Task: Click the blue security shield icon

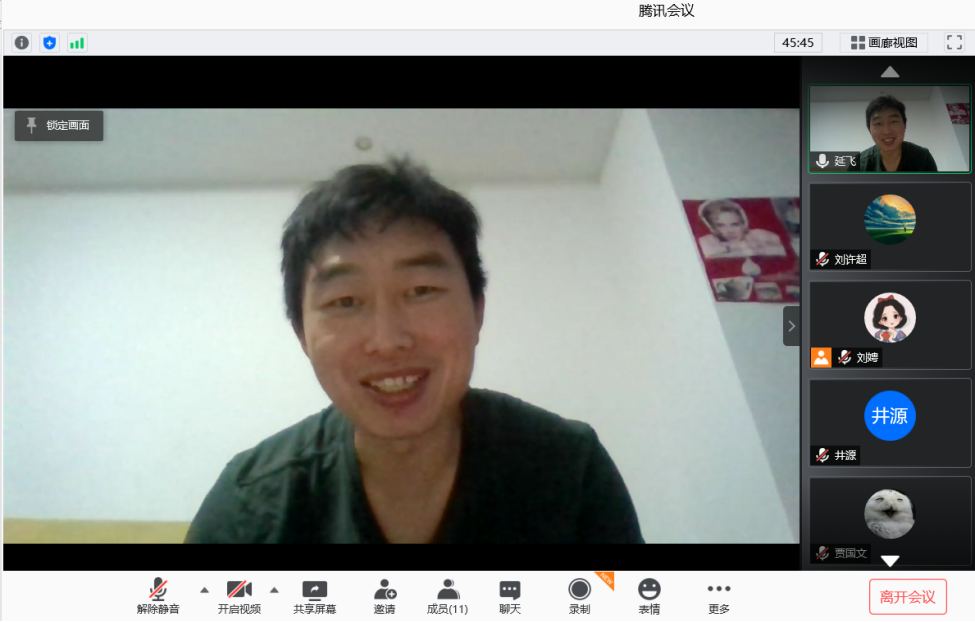Action: (x=49, y=43)
